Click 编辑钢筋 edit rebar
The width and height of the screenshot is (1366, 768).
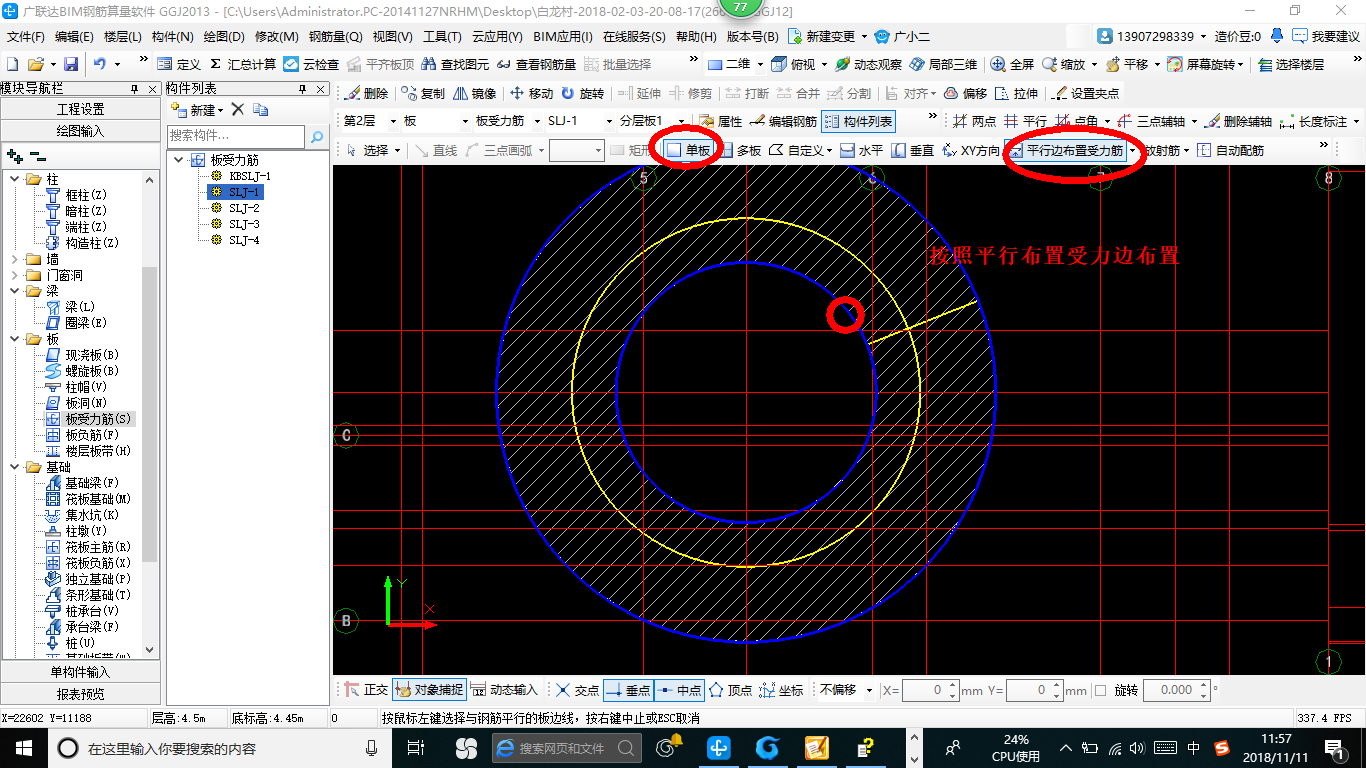[x=783, y=121]
